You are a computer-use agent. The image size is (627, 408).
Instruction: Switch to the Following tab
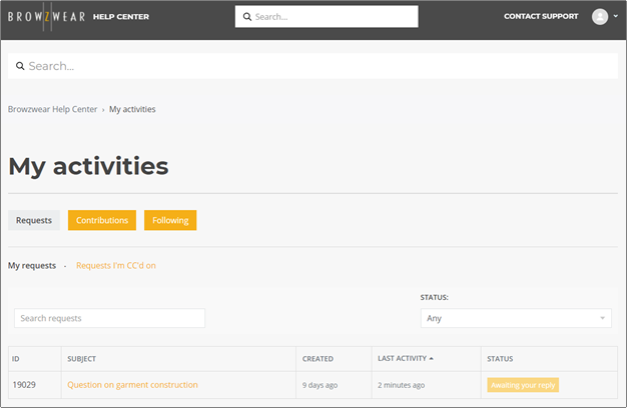tap(170, 220)
